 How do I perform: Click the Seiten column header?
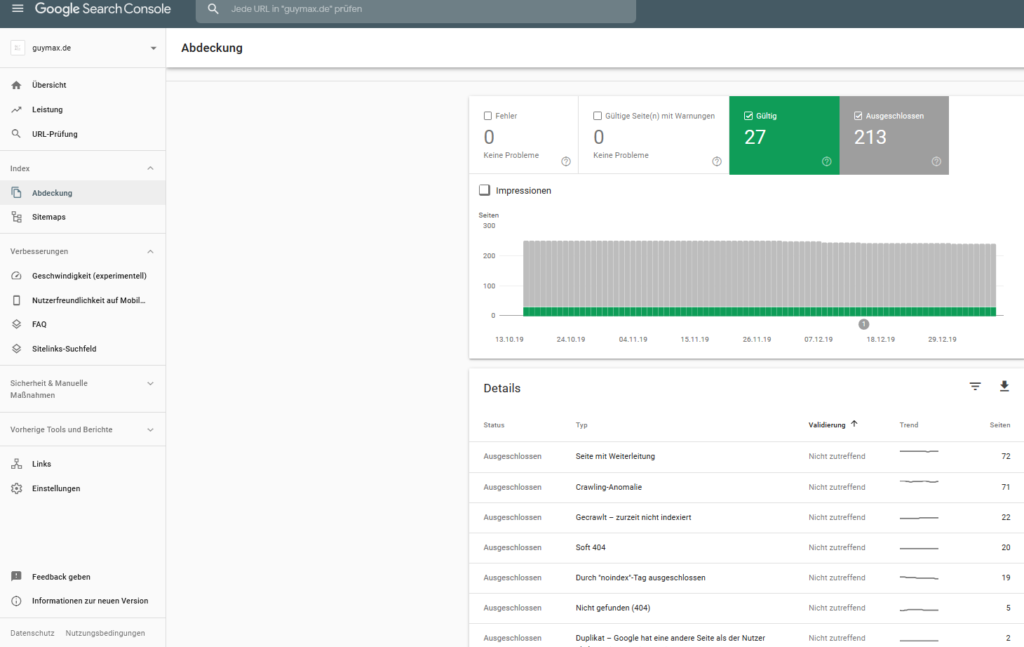1000,425
